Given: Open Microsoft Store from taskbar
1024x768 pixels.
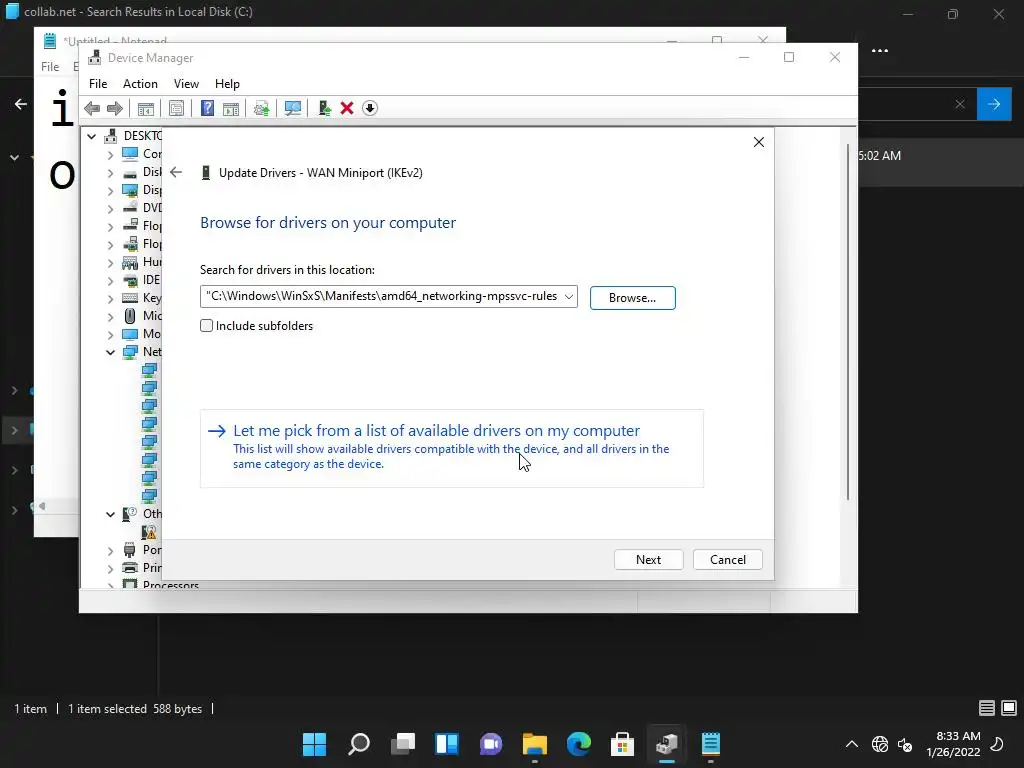Looking at the screenshot, I should pos(622,744).
